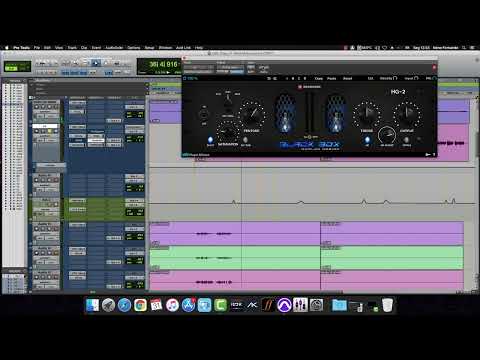Open the Window menu
The image size is (480, 360).
click(165, 48)
